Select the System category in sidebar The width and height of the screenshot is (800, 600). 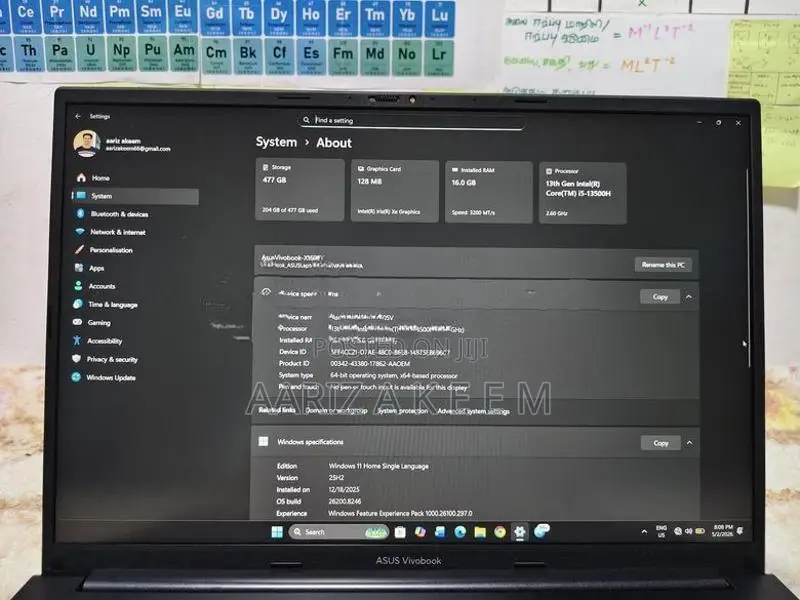[136, 196]
